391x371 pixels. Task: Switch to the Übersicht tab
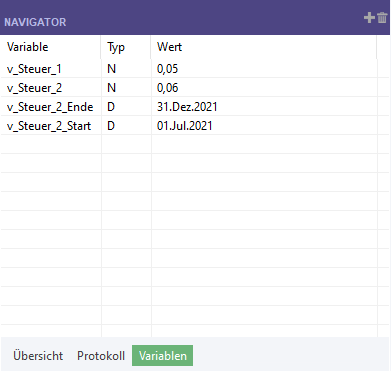tap(38, 356)
